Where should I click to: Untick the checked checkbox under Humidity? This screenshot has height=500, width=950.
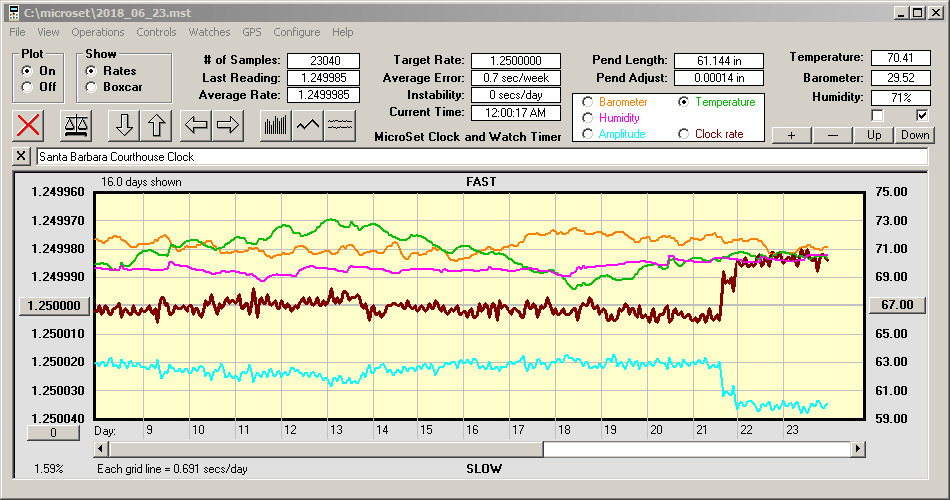(922, 115)
